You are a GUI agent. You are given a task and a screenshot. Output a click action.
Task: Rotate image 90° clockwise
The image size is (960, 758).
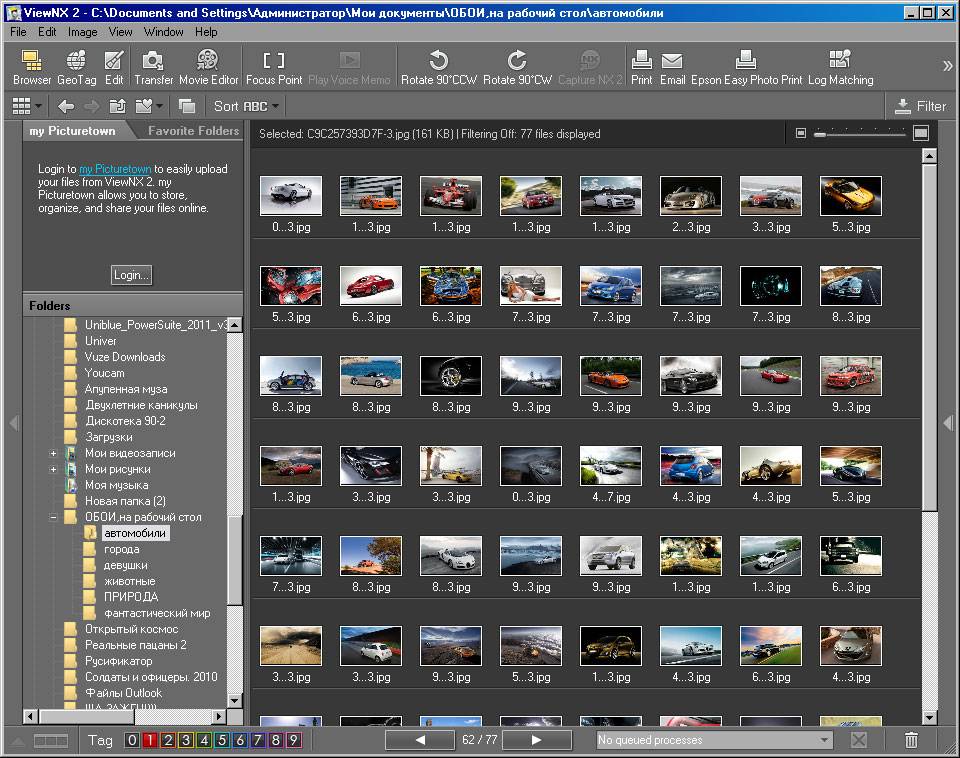(517, 67)
